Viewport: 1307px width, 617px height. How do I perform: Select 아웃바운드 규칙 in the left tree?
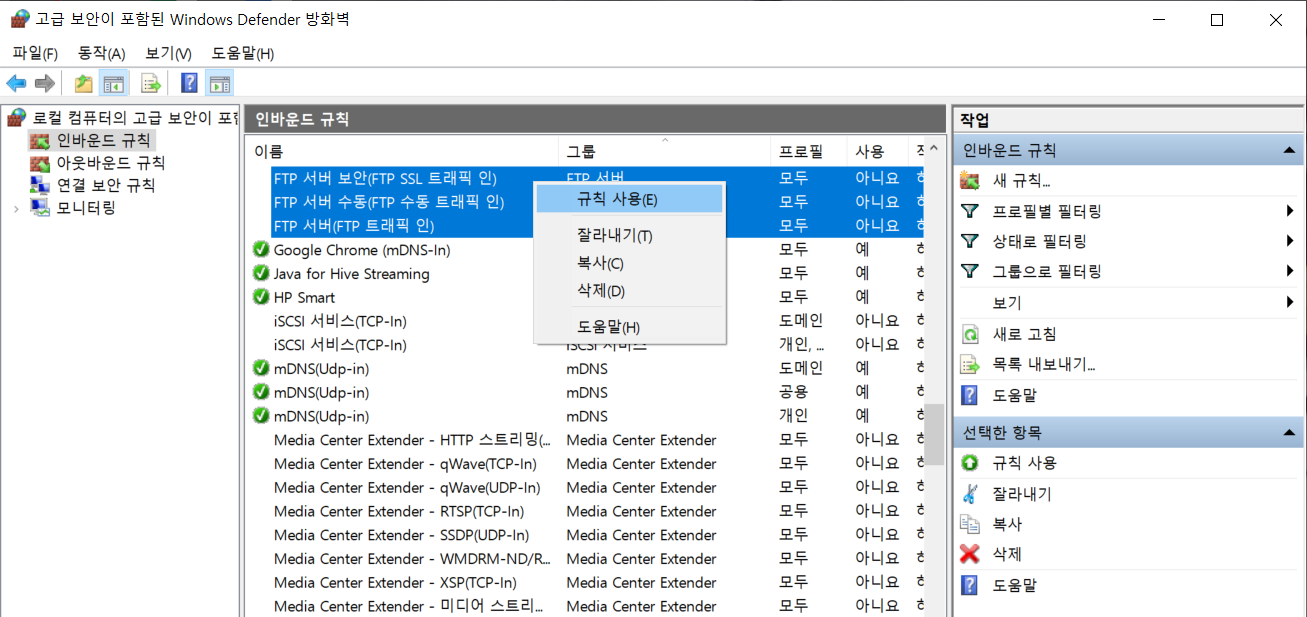110,163
